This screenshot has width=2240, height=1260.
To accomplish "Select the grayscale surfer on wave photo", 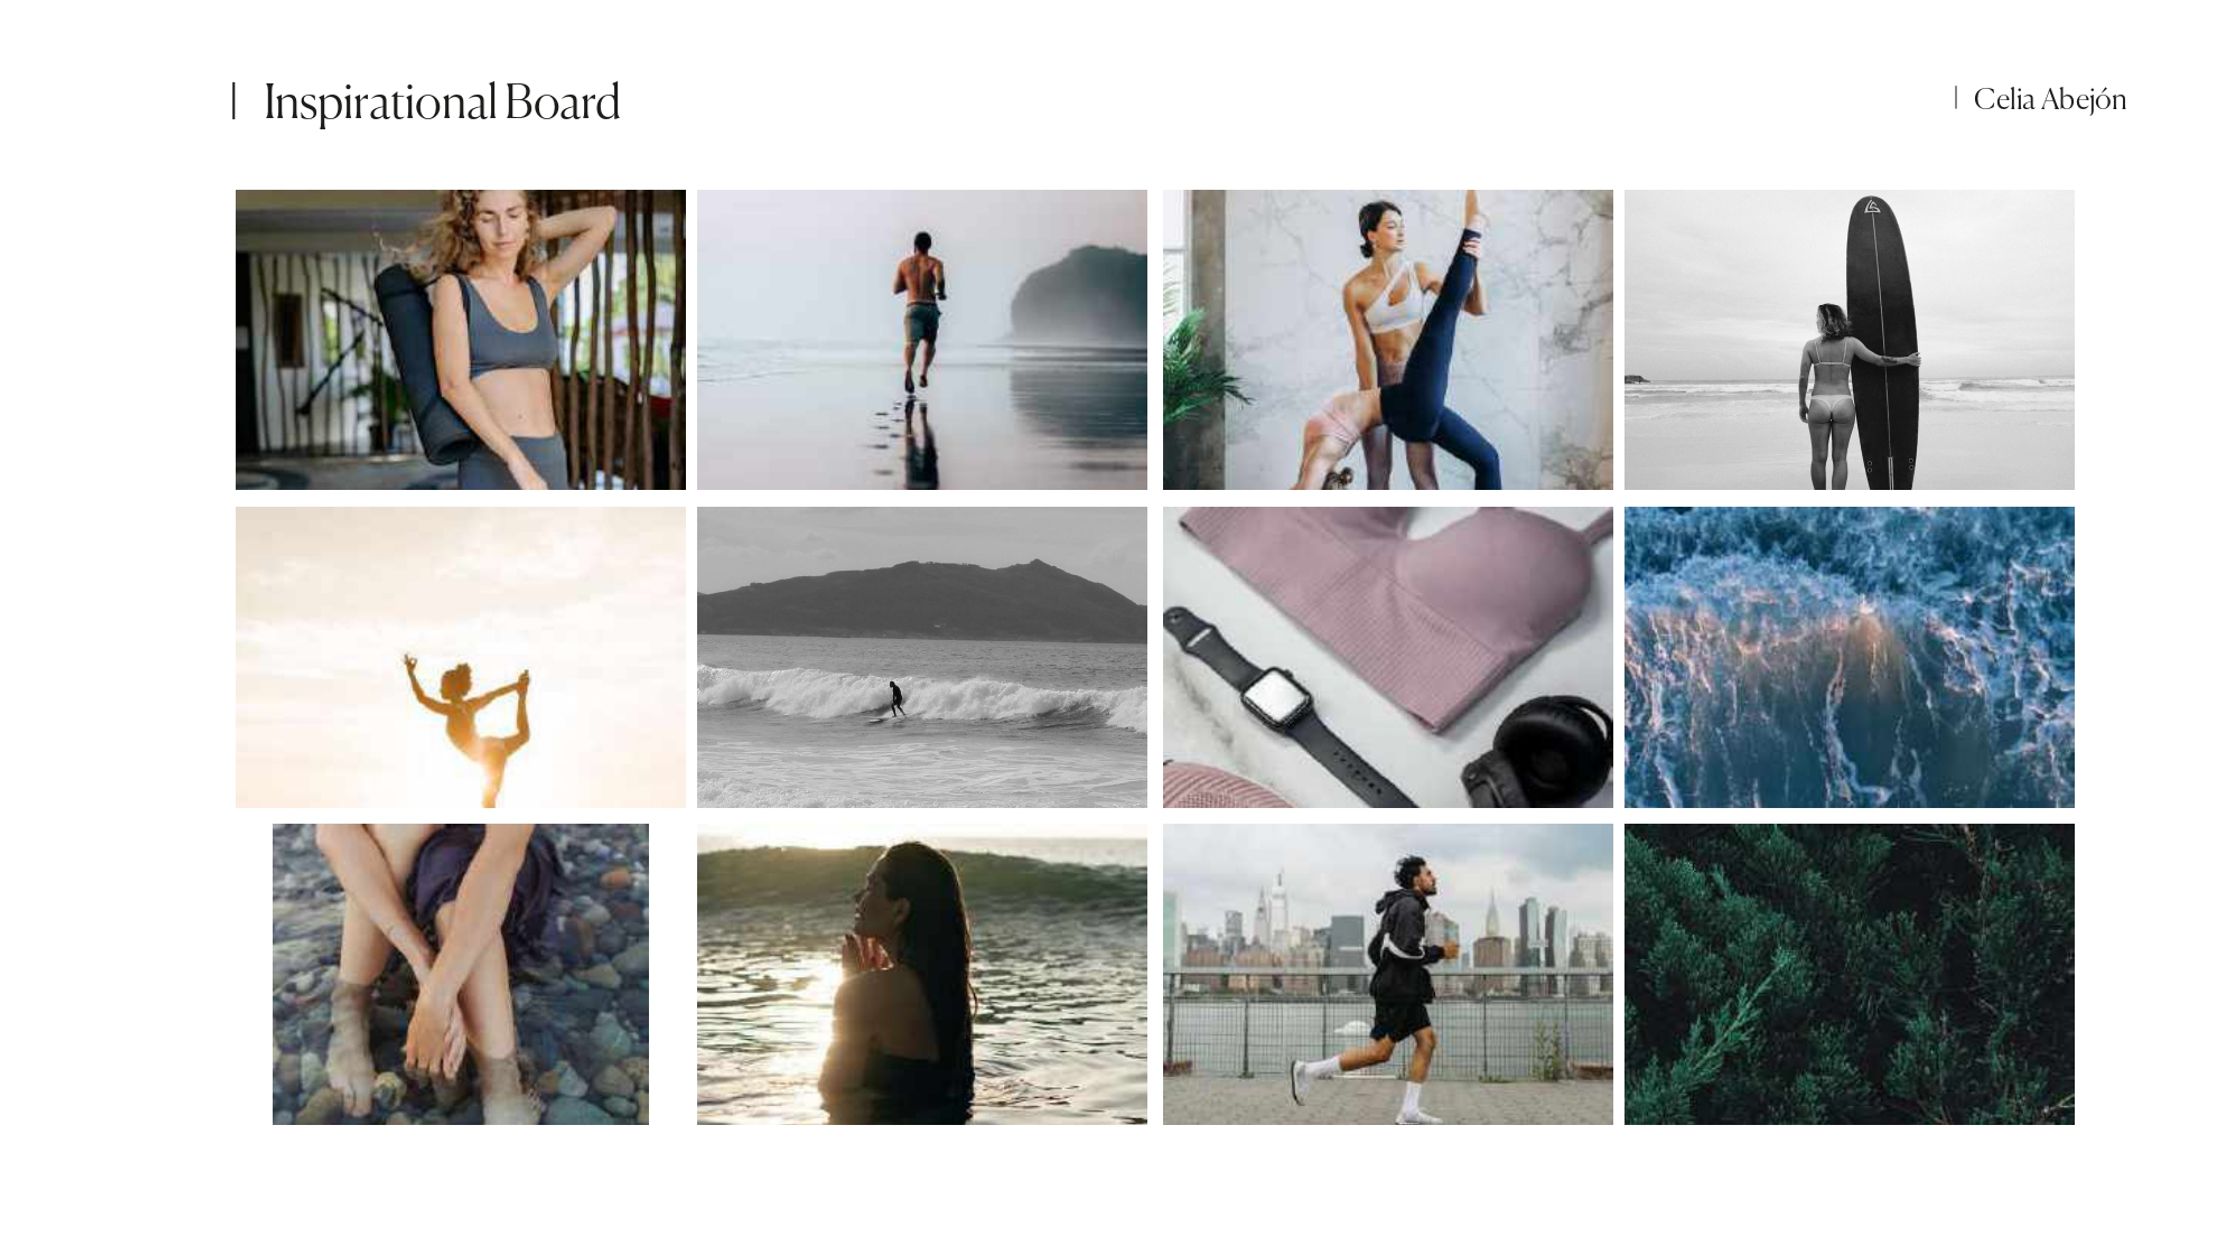I will [x=922, y=657].
